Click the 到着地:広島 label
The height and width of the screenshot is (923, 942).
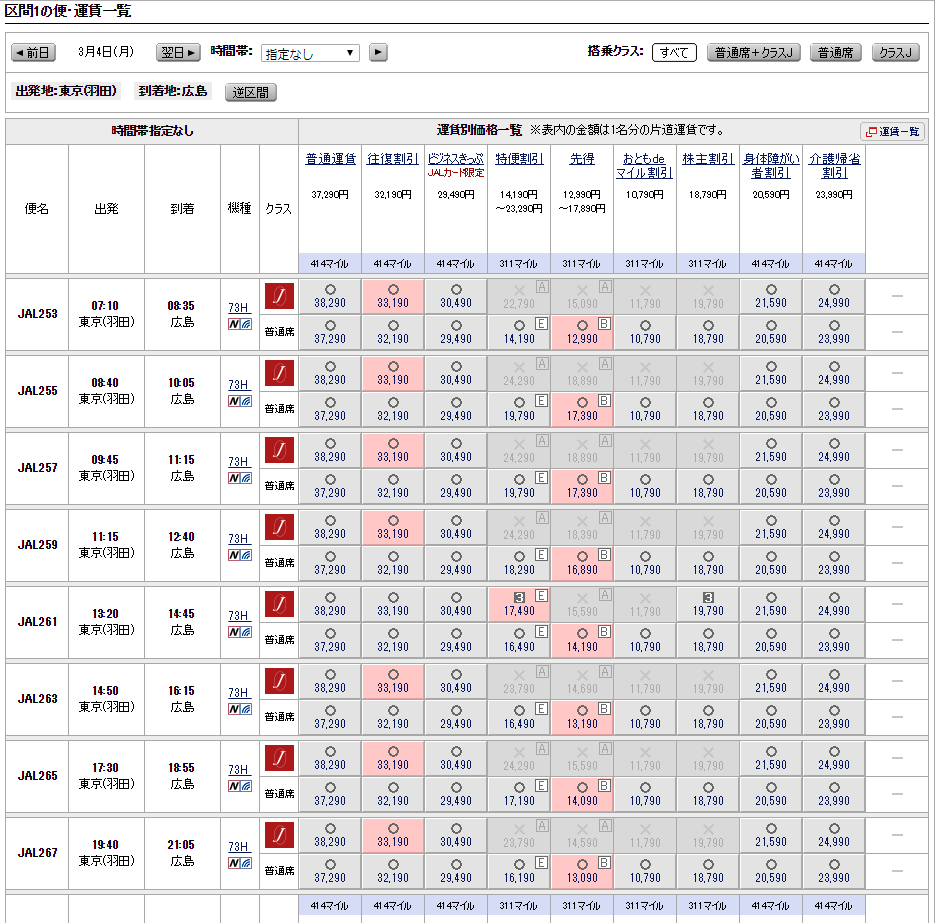pos(173,91)
